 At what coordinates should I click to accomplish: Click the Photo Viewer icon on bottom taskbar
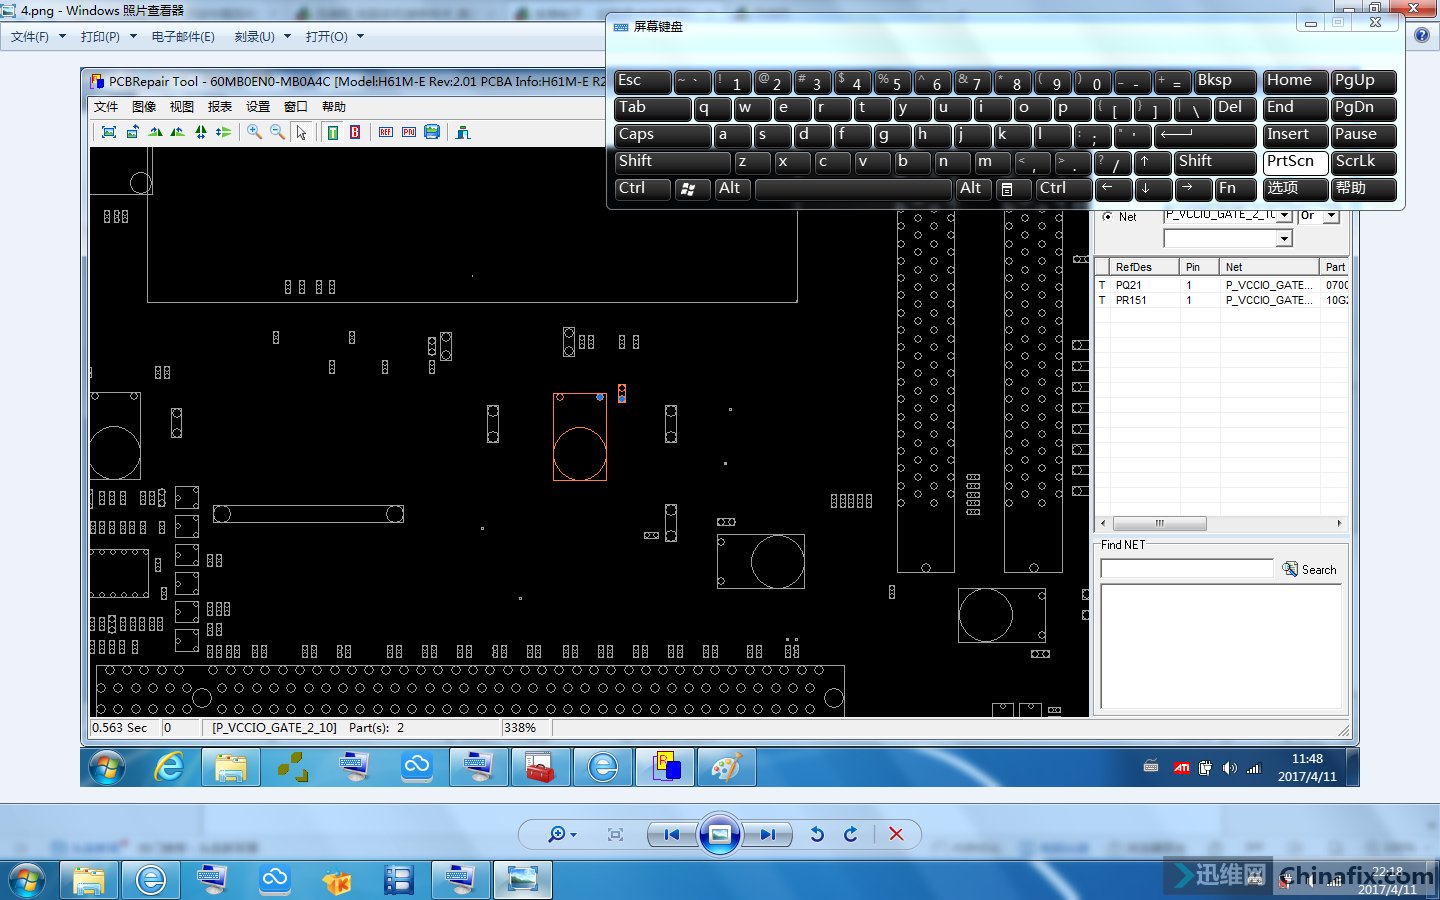click(523, 880)
